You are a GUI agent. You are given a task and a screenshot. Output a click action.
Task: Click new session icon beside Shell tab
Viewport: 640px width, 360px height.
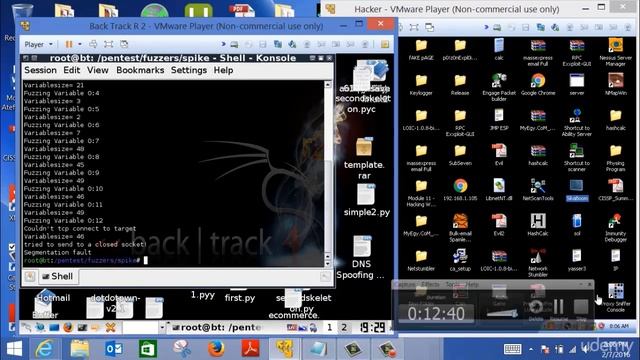(x=30, y=276)
